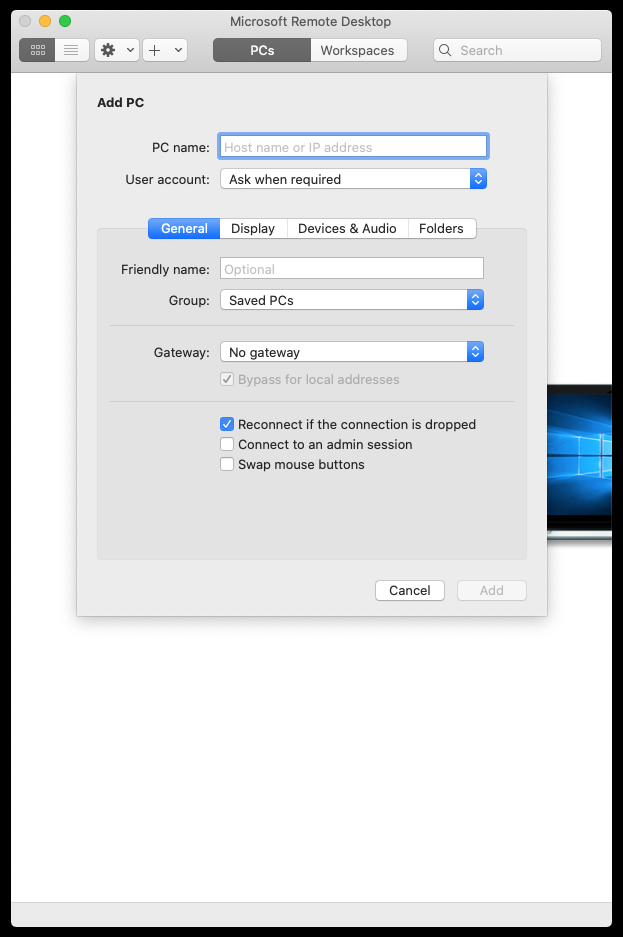
Task: Click the Add button
Action: [492, 590]
